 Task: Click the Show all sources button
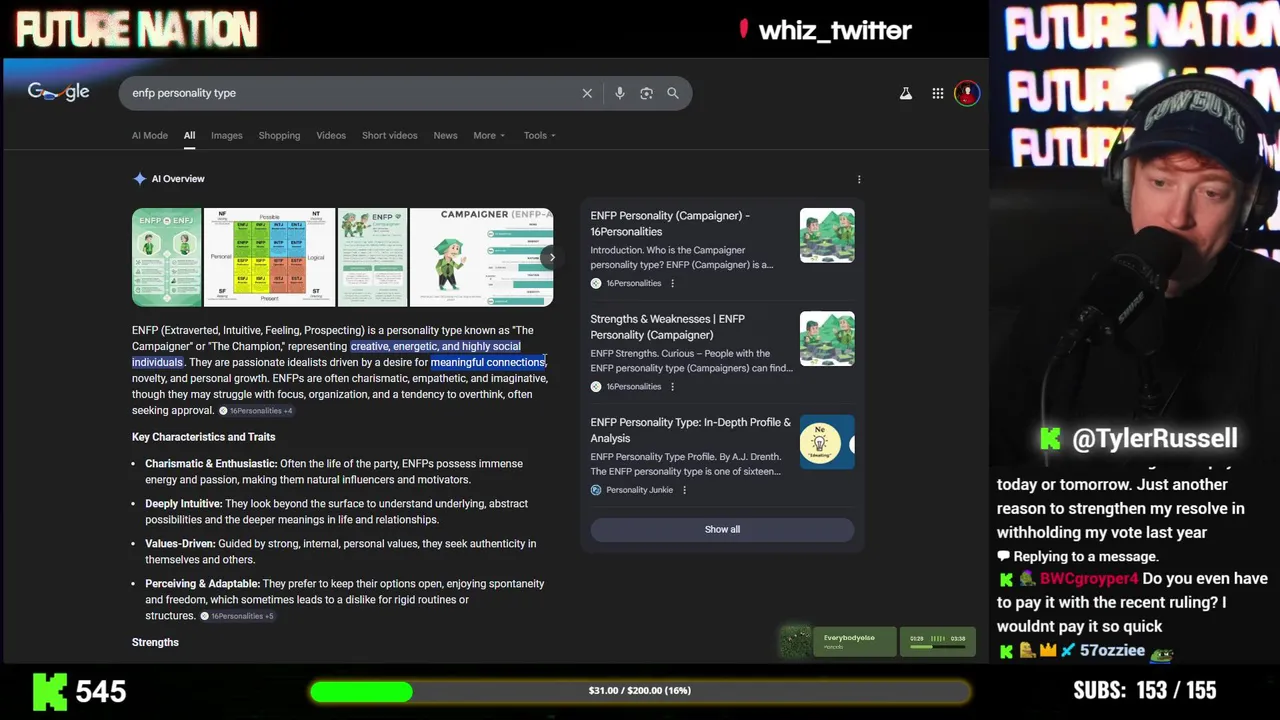(x=722, y=530)
